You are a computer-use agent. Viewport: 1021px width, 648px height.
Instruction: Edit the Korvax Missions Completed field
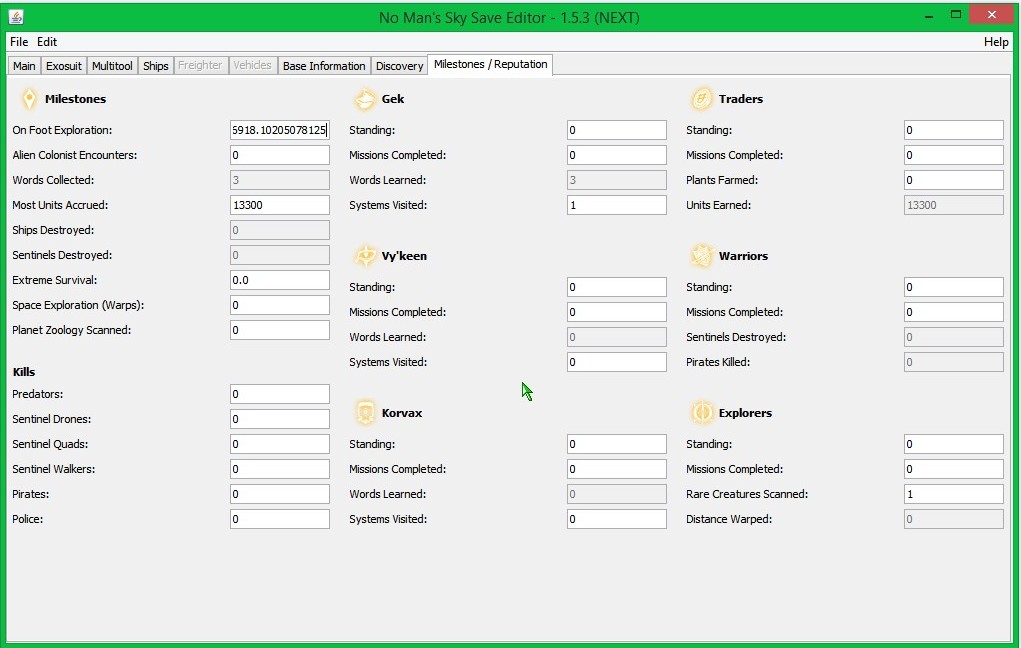[617, 469]
